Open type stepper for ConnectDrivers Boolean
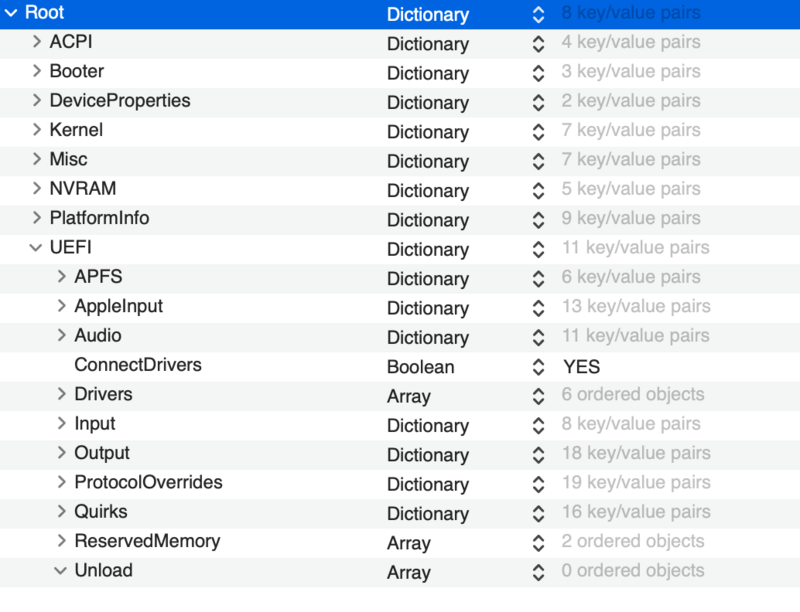Screen dimensions: 800x612 click(x=539, y=367)
